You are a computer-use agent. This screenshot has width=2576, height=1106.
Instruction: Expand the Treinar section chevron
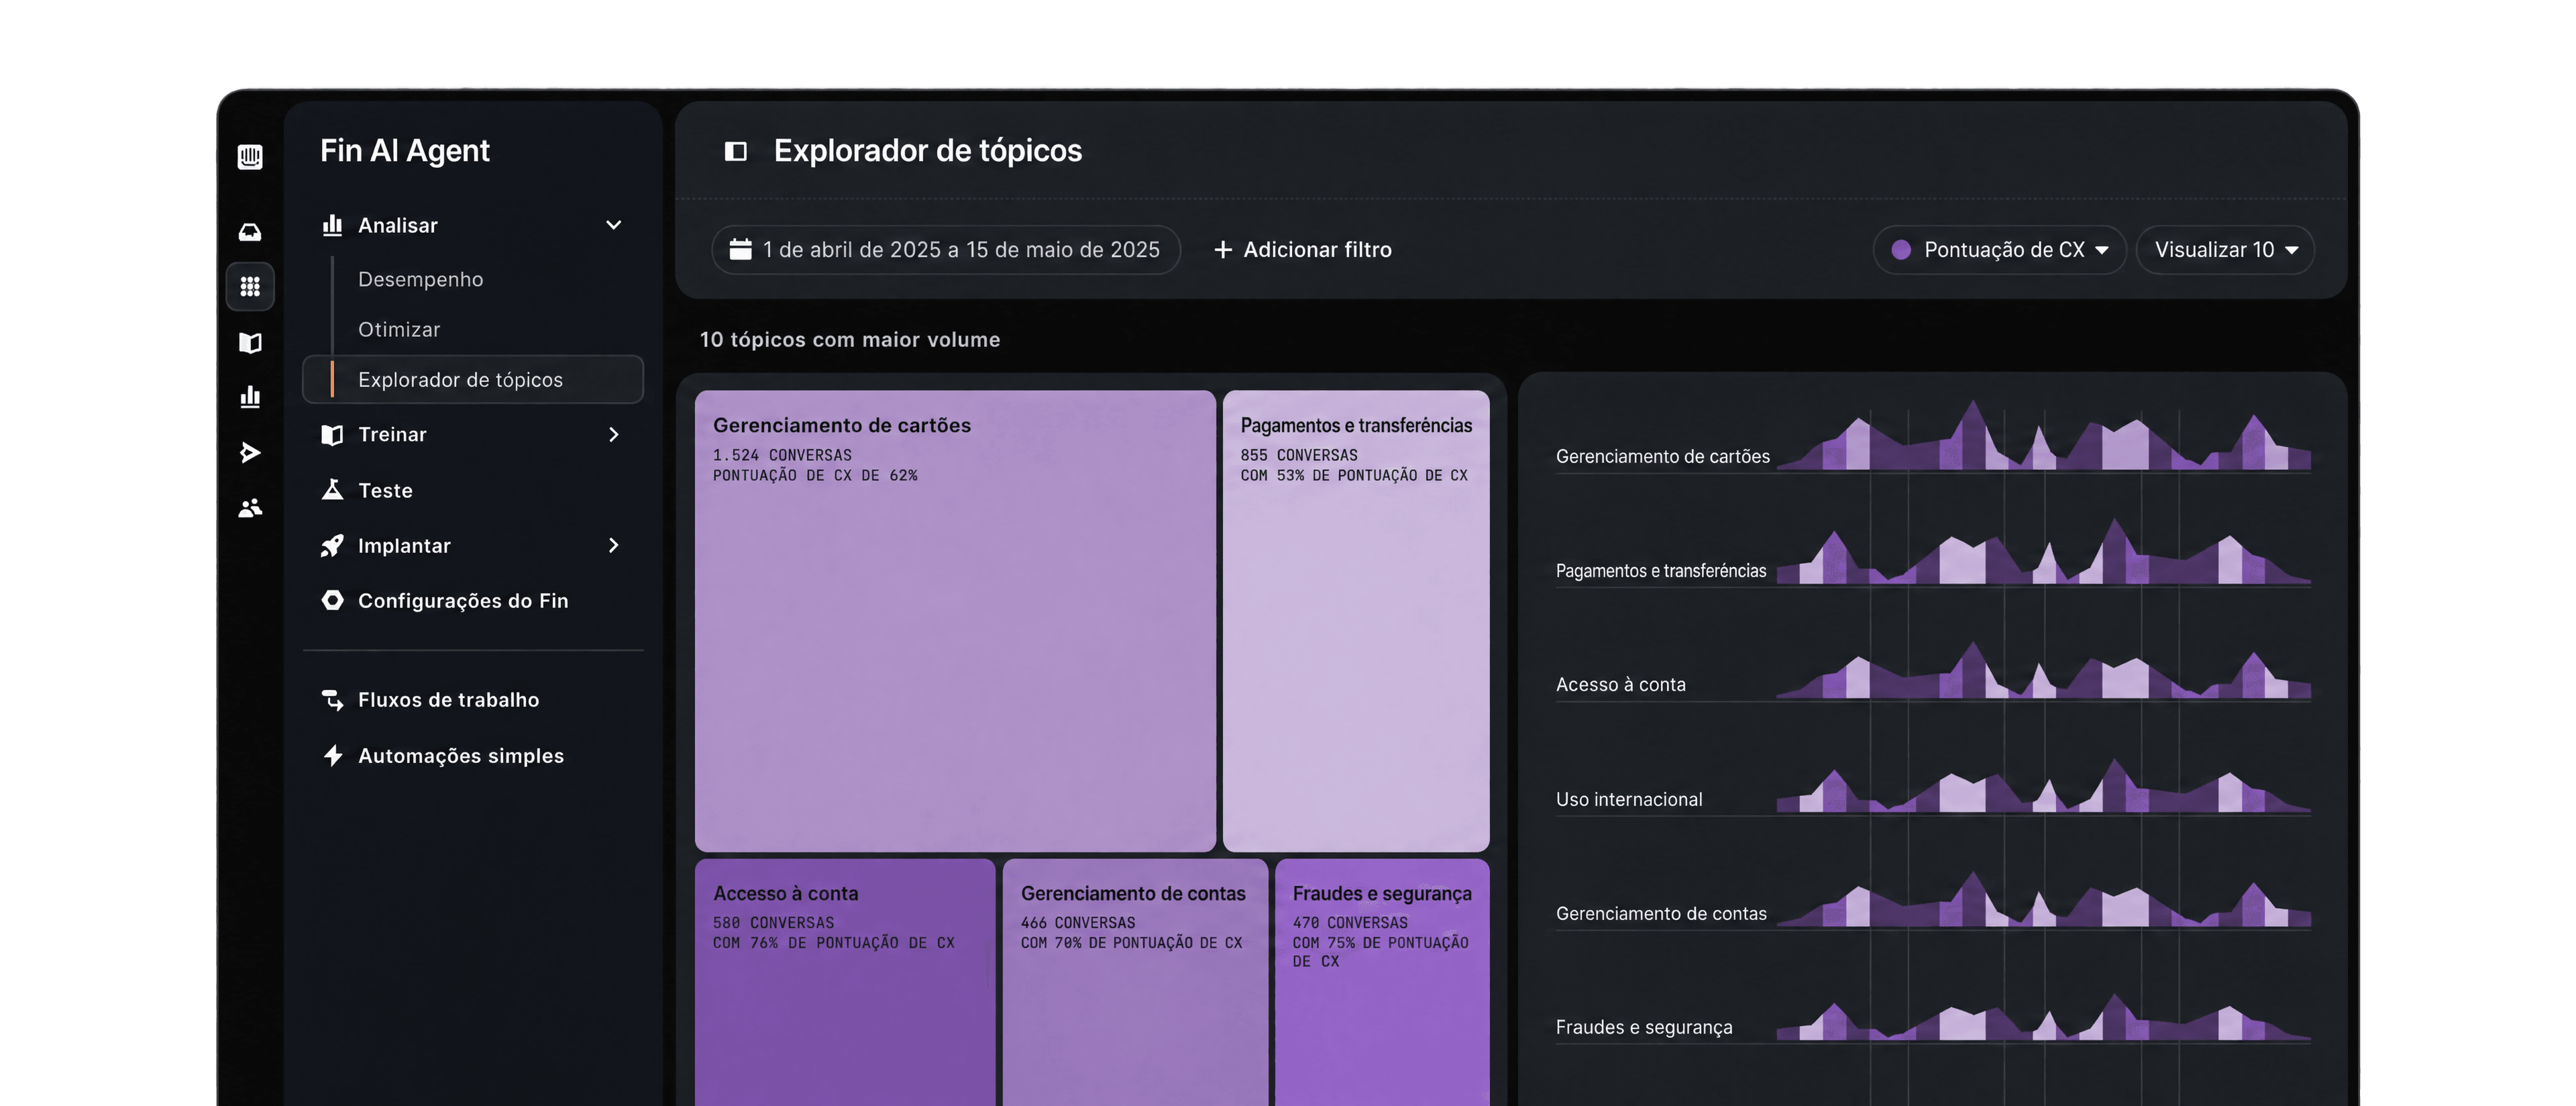click(x=614, y=434)
